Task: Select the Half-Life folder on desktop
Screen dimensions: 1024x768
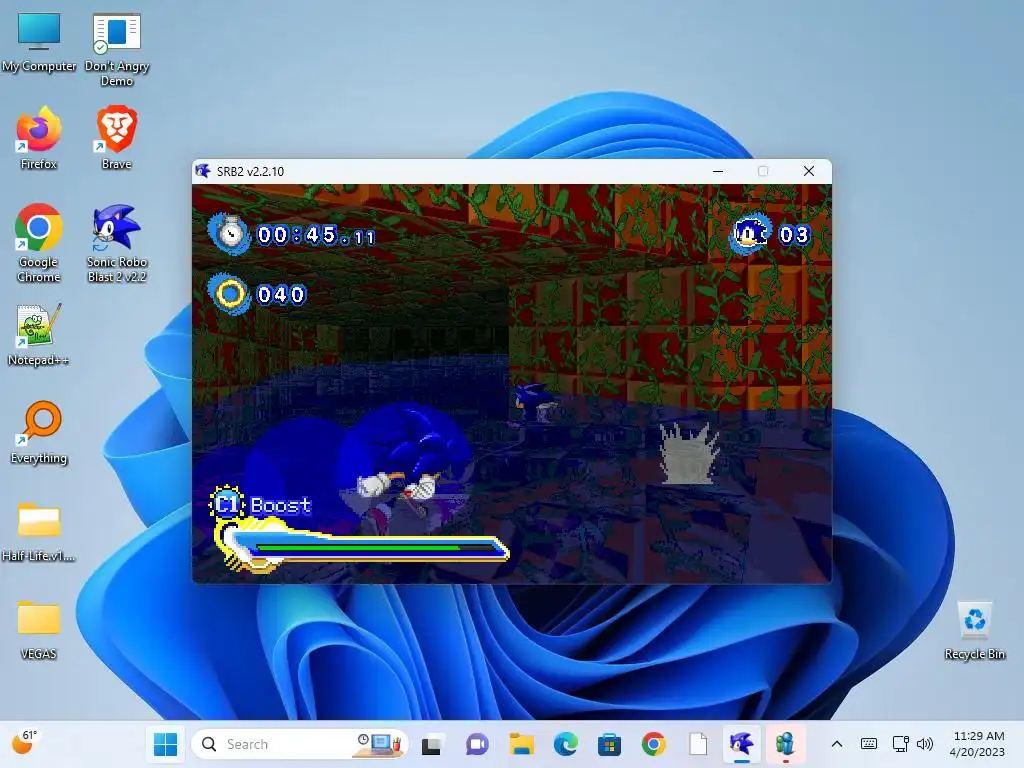Action: (39, 531)
